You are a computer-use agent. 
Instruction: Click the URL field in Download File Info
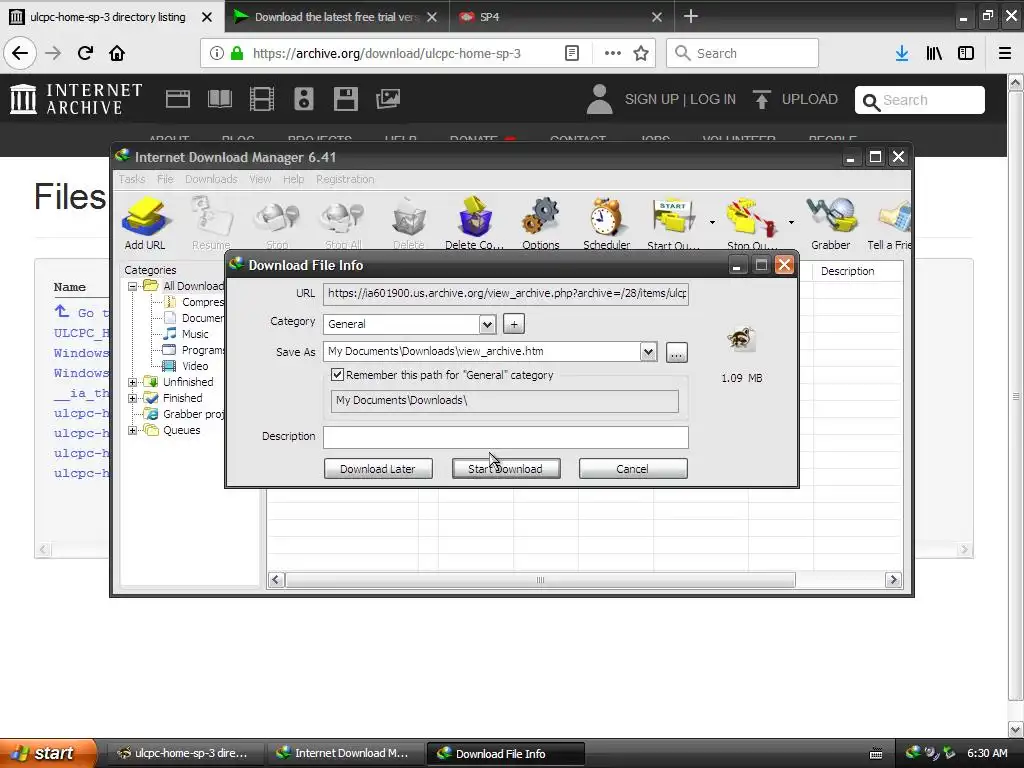pyautogui.click(x=505, y=294)
